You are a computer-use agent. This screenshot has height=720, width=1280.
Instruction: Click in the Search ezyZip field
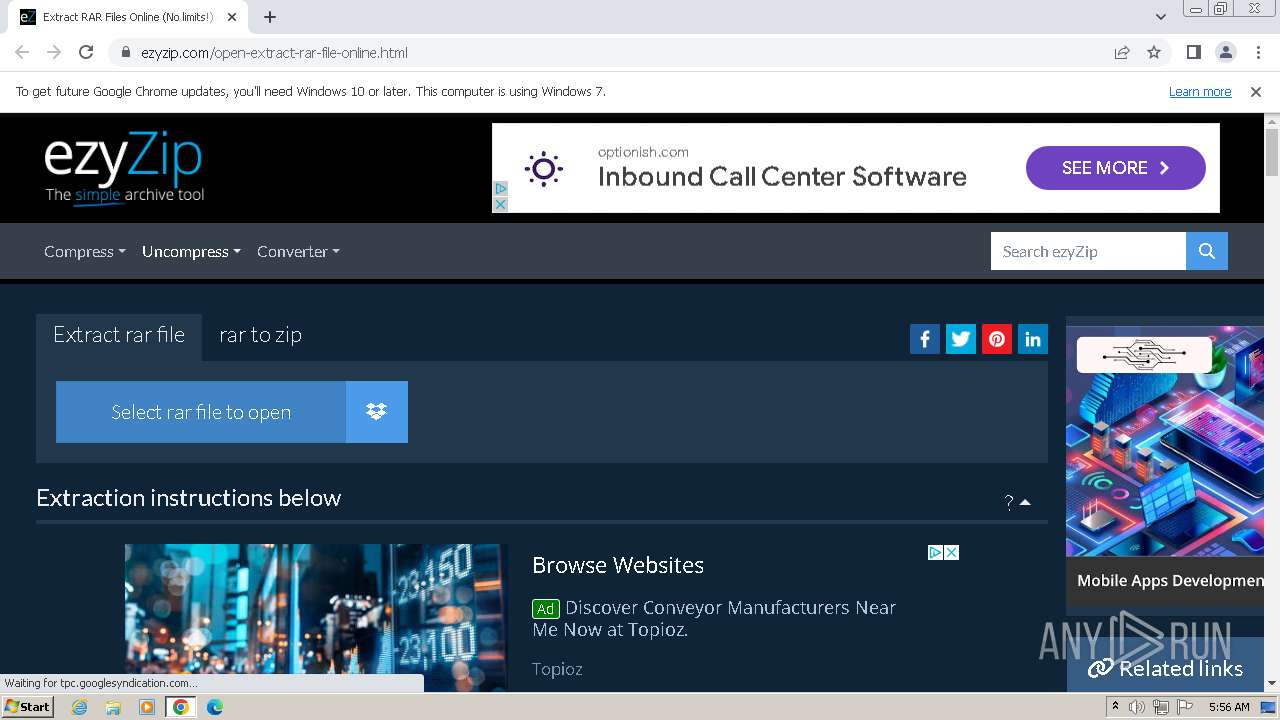[x=1088, y=251]
